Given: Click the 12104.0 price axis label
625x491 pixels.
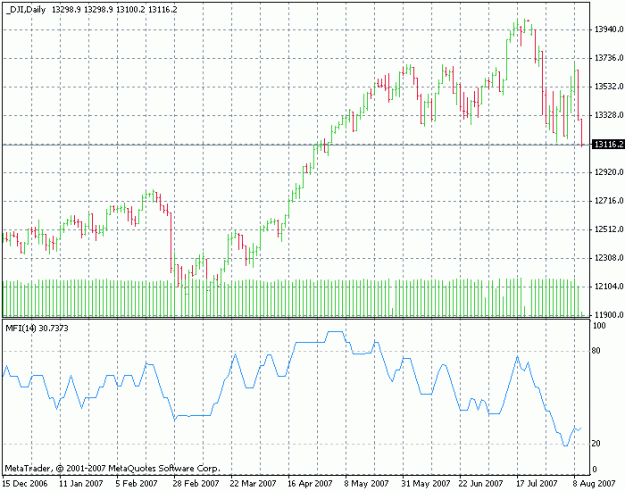Looking at the screenshot, I should [x=609, y=287].
